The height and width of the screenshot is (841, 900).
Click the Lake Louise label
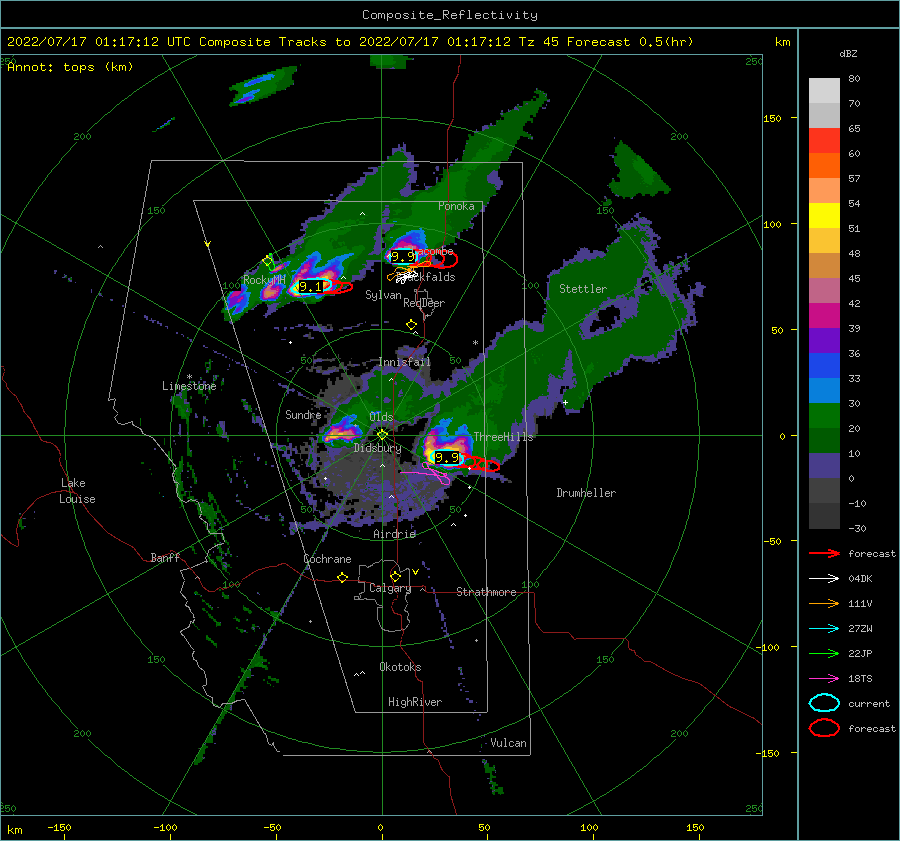[77, 491]
